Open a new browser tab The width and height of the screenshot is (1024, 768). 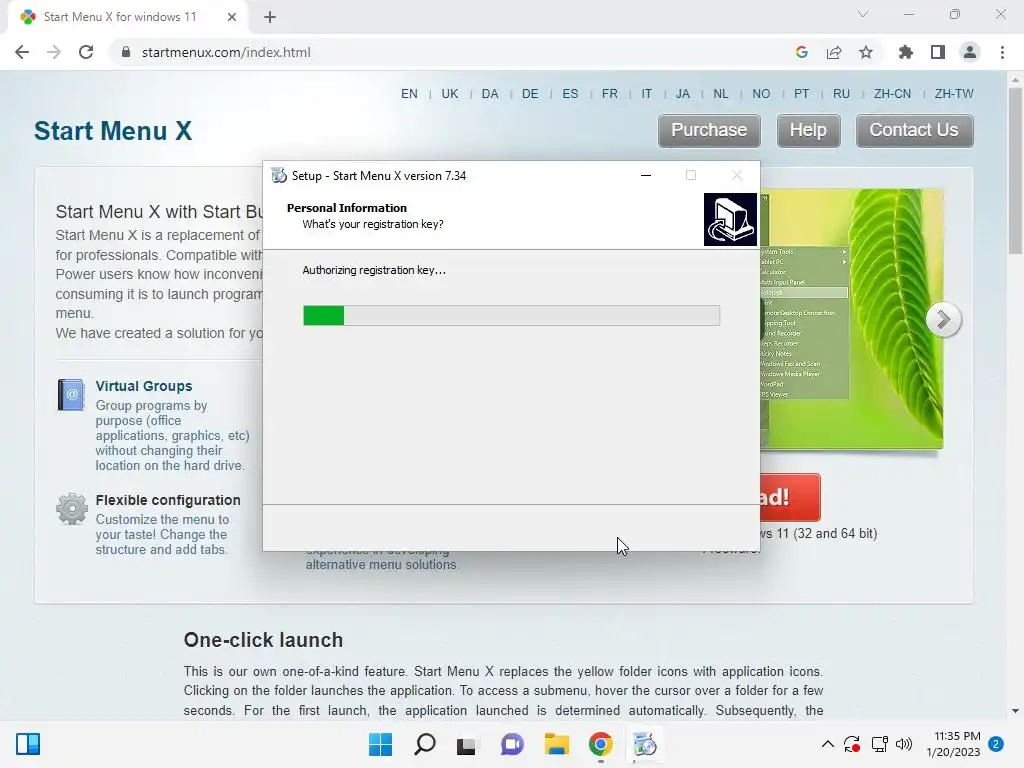pyautogui.click(x=270, y=18)
